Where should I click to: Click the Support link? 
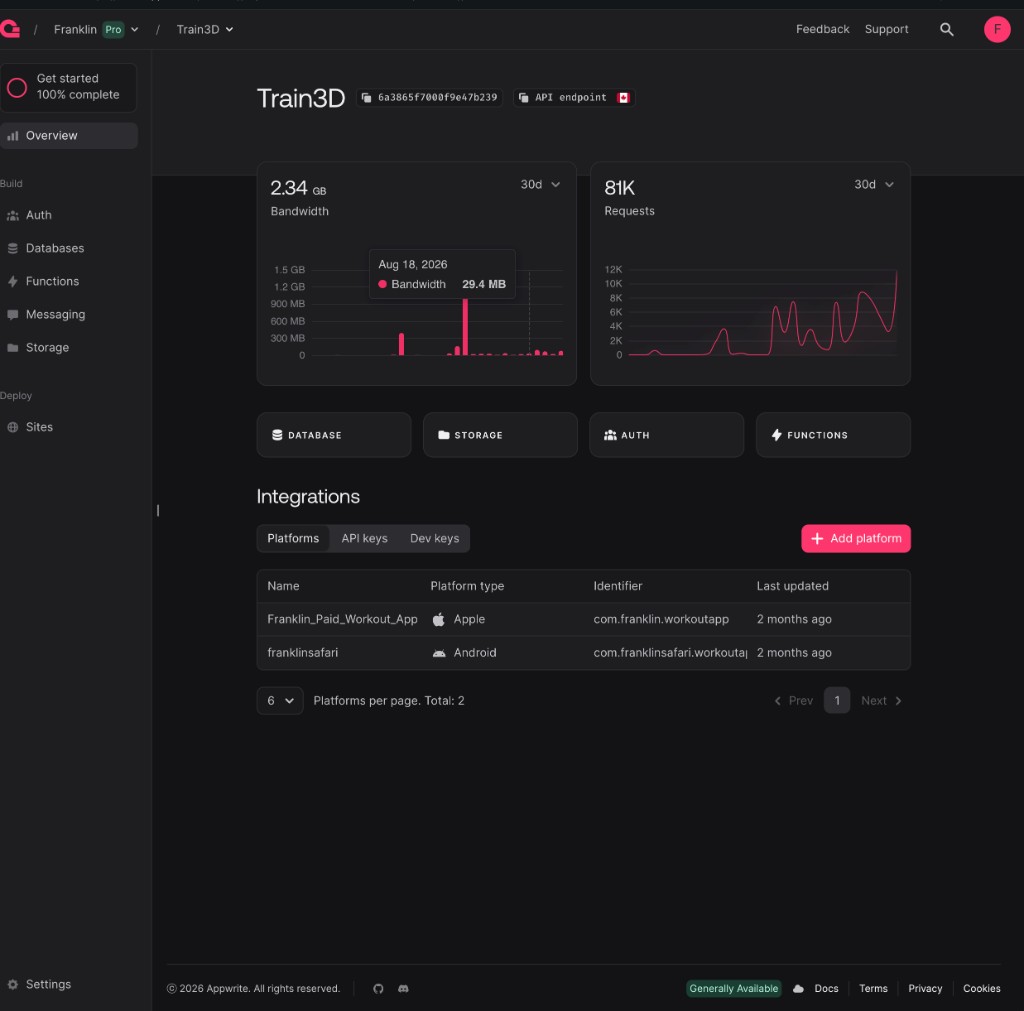click(x=886, y=29)
